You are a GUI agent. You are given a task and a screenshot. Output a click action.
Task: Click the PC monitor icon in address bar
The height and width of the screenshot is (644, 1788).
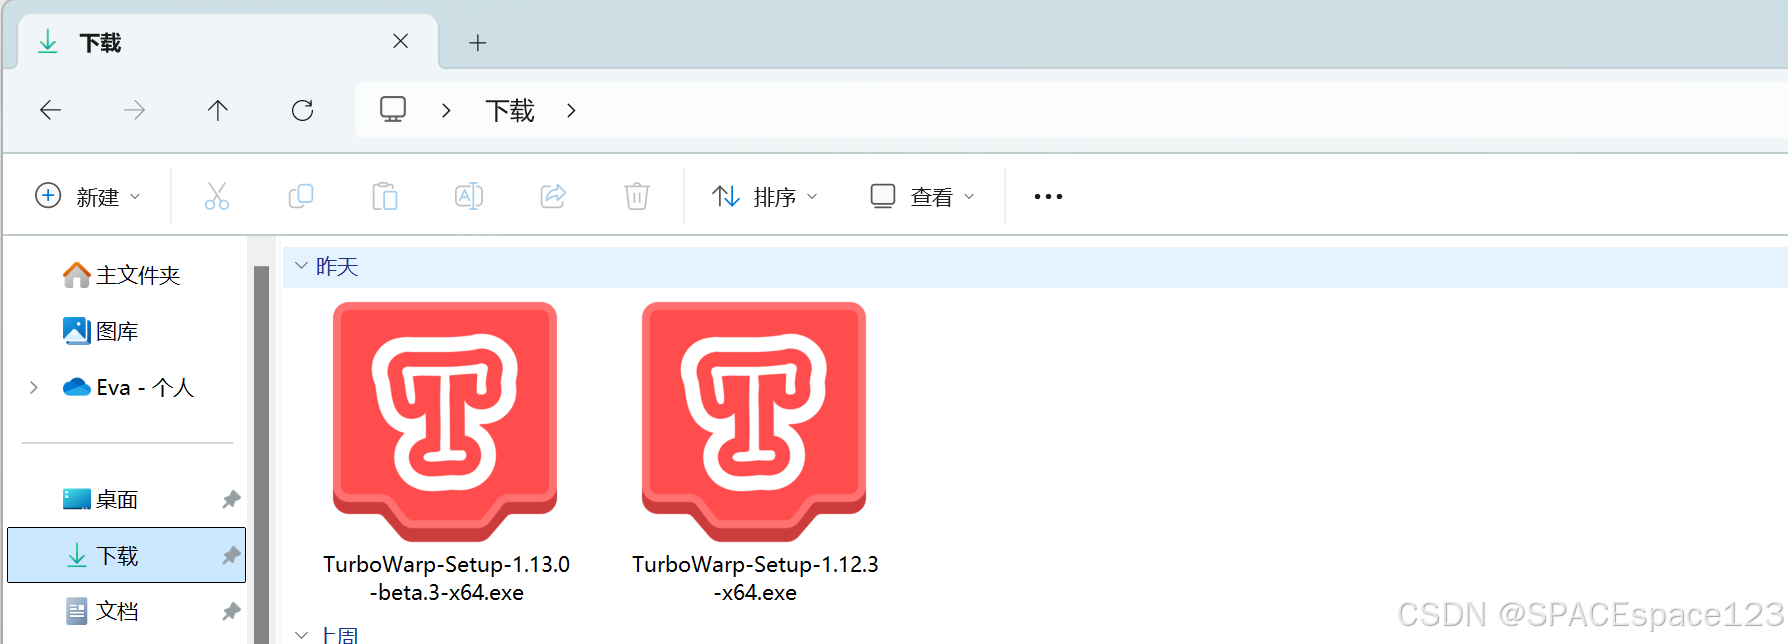[x=393, y=109]
